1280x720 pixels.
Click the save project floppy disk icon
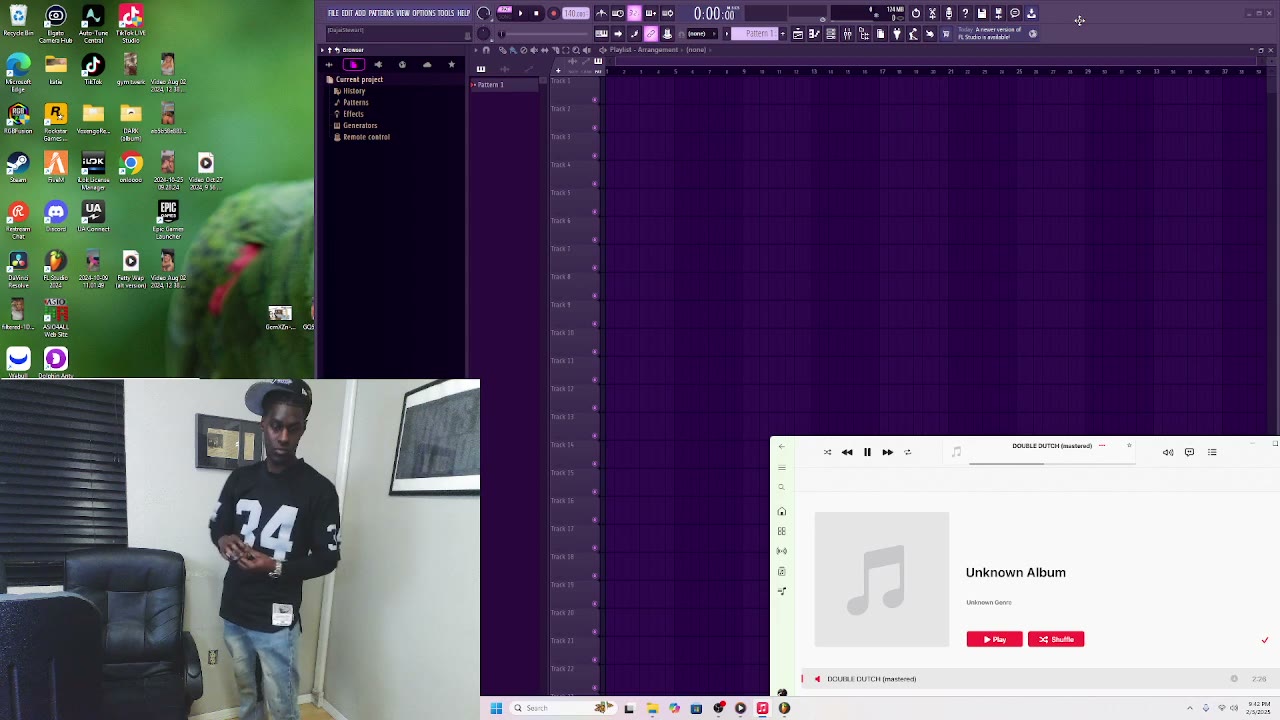point(982,13)
